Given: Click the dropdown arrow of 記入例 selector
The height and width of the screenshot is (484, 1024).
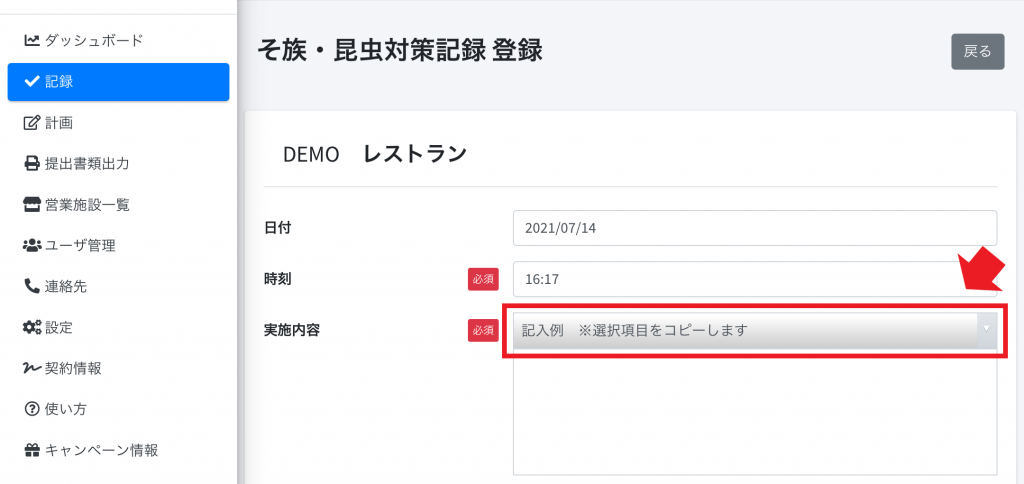Looking at the screenshot, I should [987, 329].
